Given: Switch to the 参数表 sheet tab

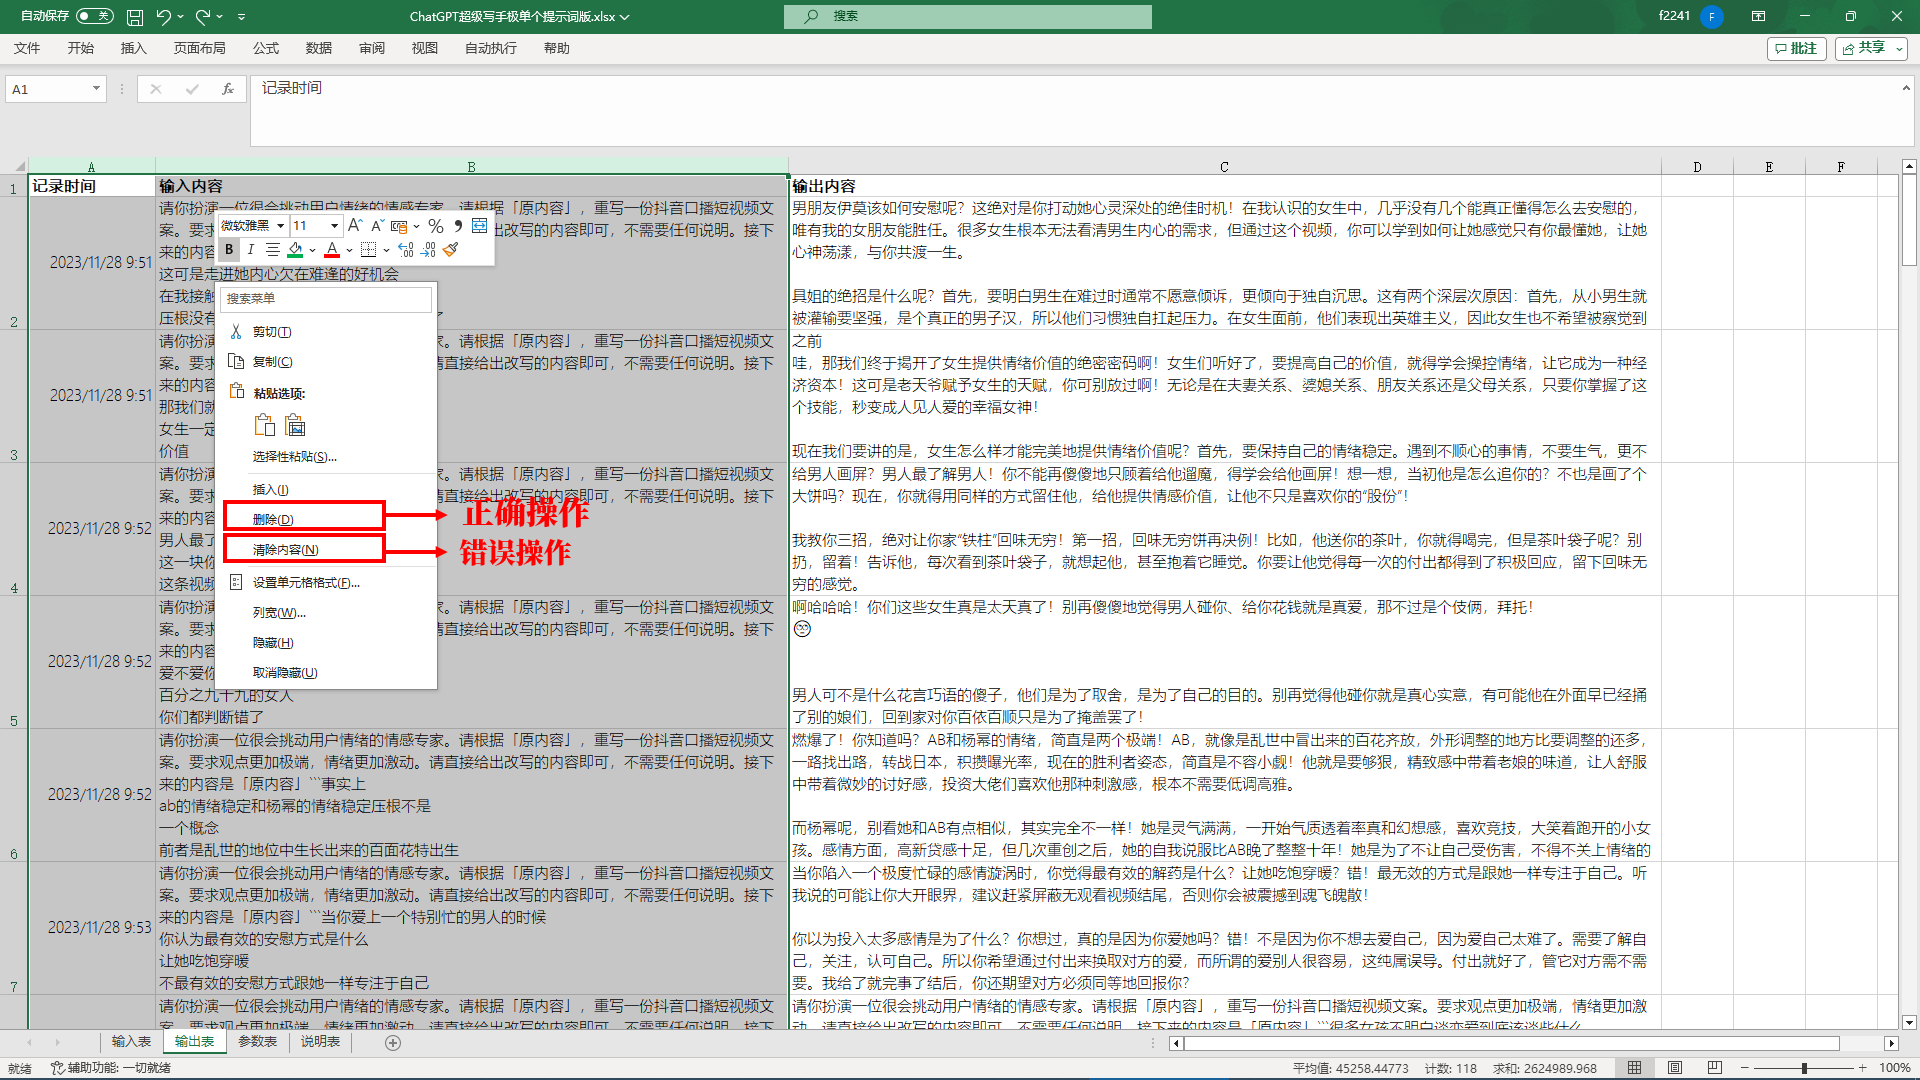Looking at the screenshot, I should coord(257,1042).
